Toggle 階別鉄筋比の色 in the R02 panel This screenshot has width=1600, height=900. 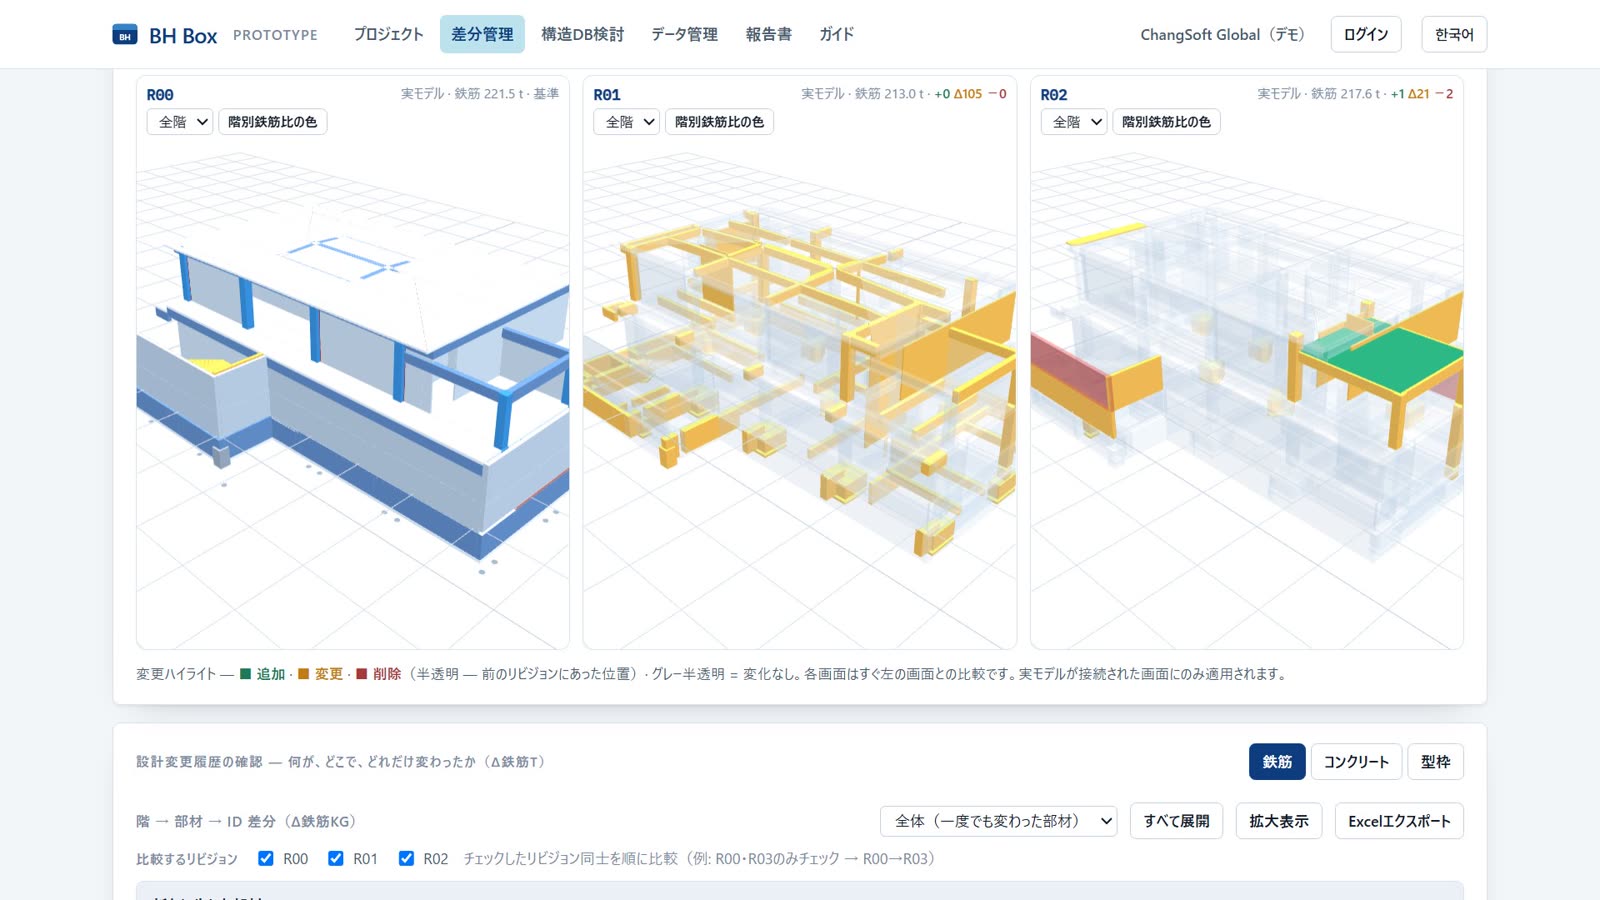coord(1166,122)
